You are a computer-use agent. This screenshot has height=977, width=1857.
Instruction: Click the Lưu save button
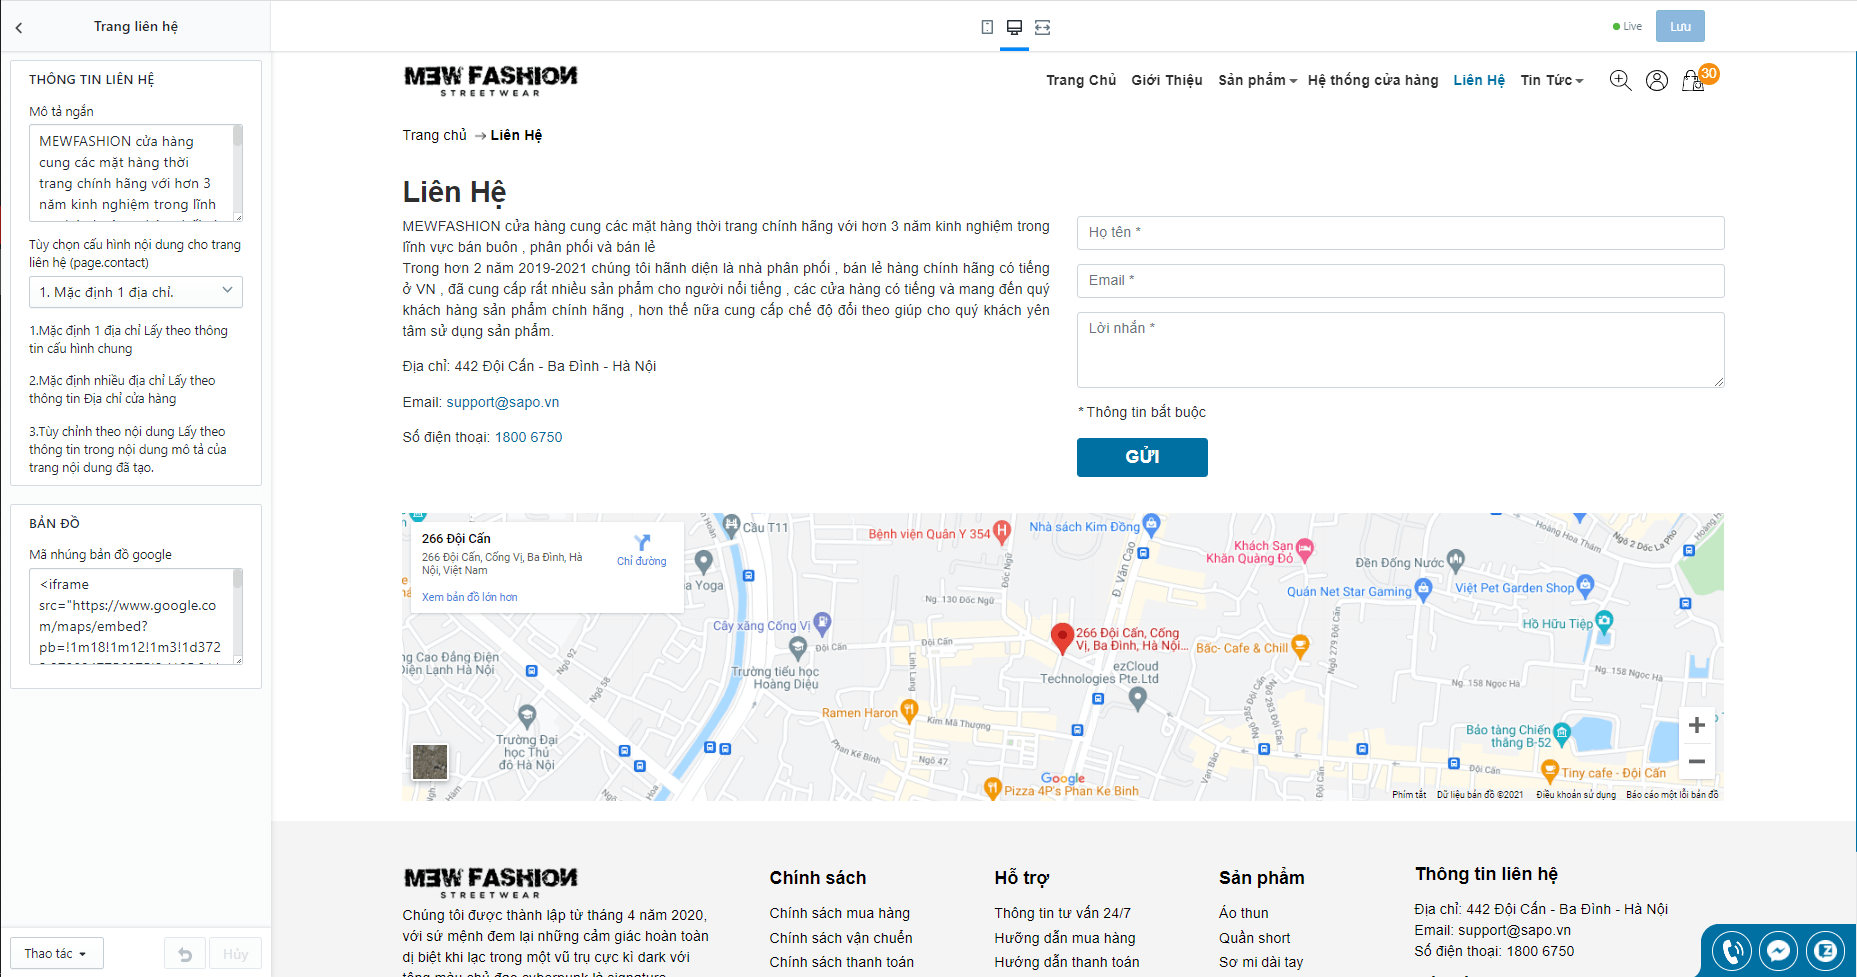click(x=1680, y=27)
